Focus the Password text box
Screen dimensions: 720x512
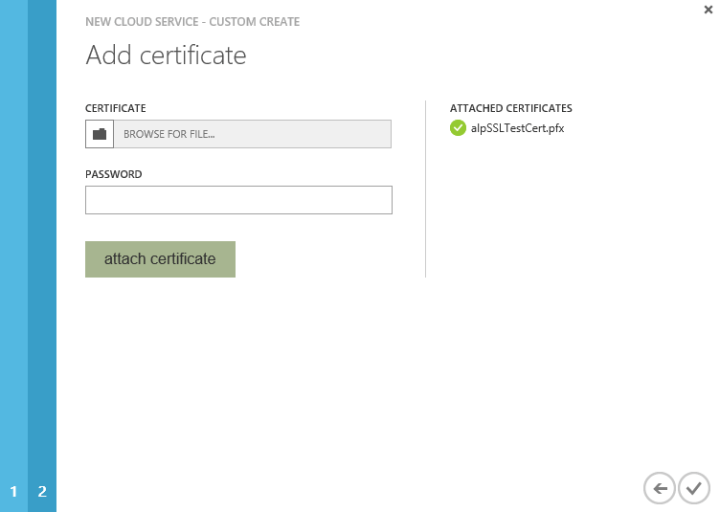238,200
